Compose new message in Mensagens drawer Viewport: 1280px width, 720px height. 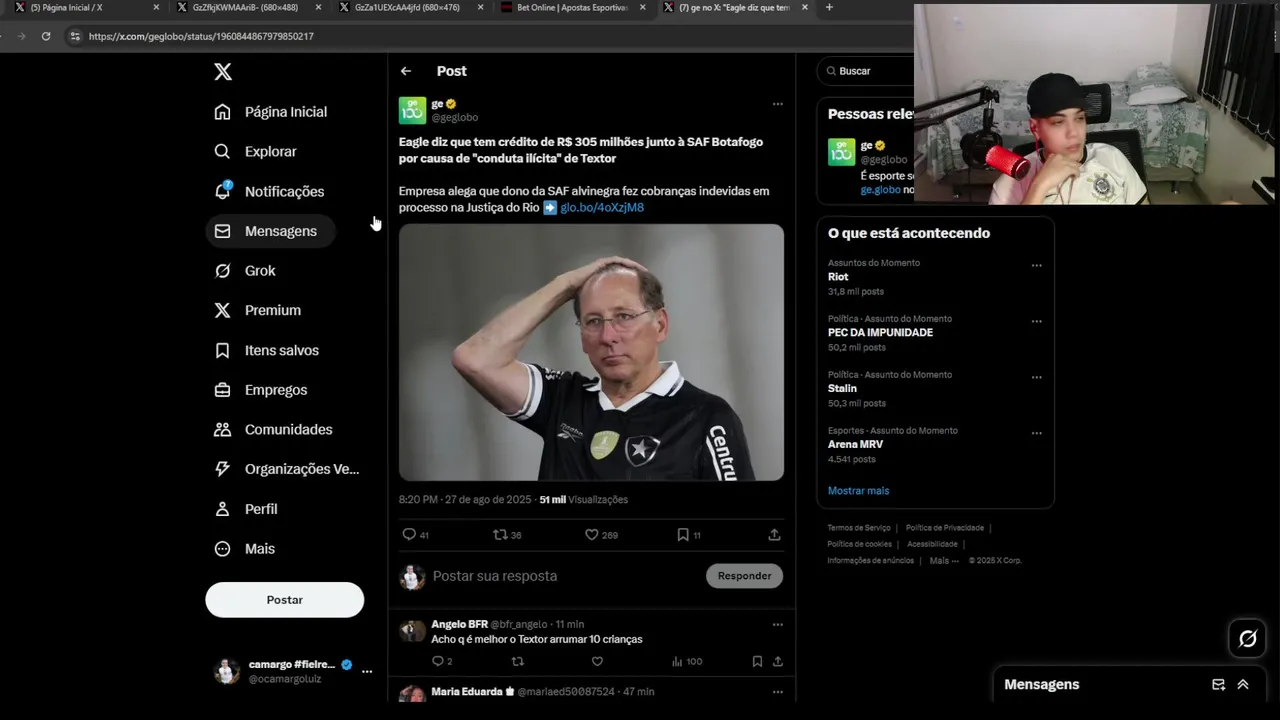(1218, 685)
